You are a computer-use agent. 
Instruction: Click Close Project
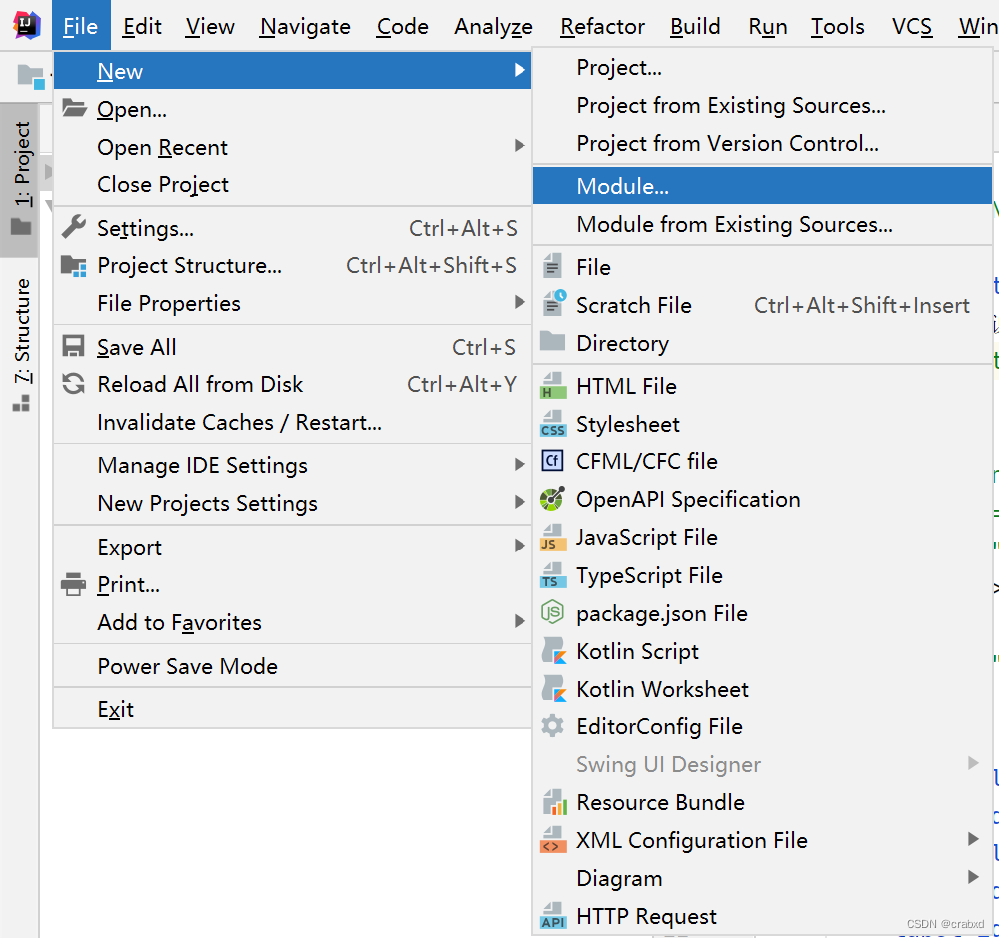tap(292, 184)
